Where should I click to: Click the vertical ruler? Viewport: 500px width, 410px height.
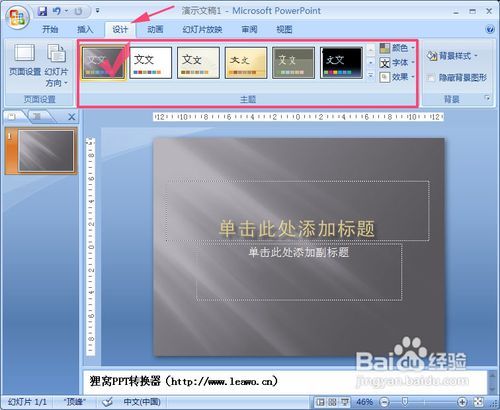point(90,247)
